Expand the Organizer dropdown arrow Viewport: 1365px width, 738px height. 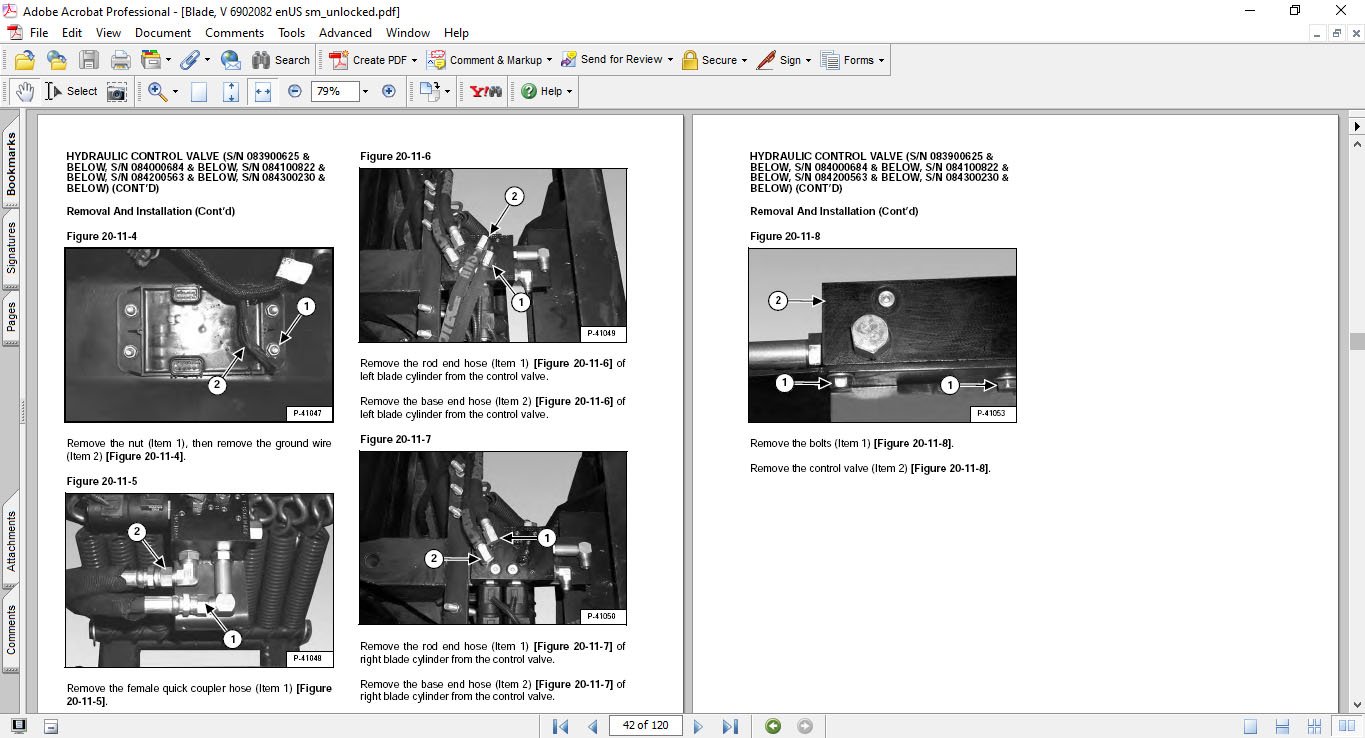pyautogui.click(x=168, y=60)
